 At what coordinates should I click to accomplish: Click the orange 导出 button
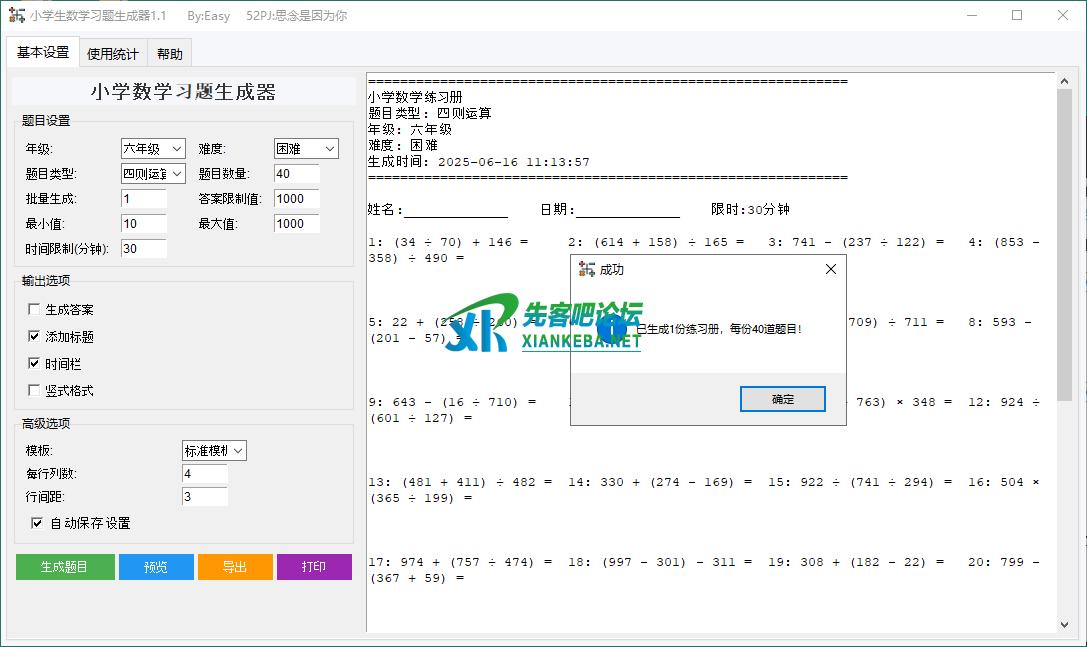[235, 567]
